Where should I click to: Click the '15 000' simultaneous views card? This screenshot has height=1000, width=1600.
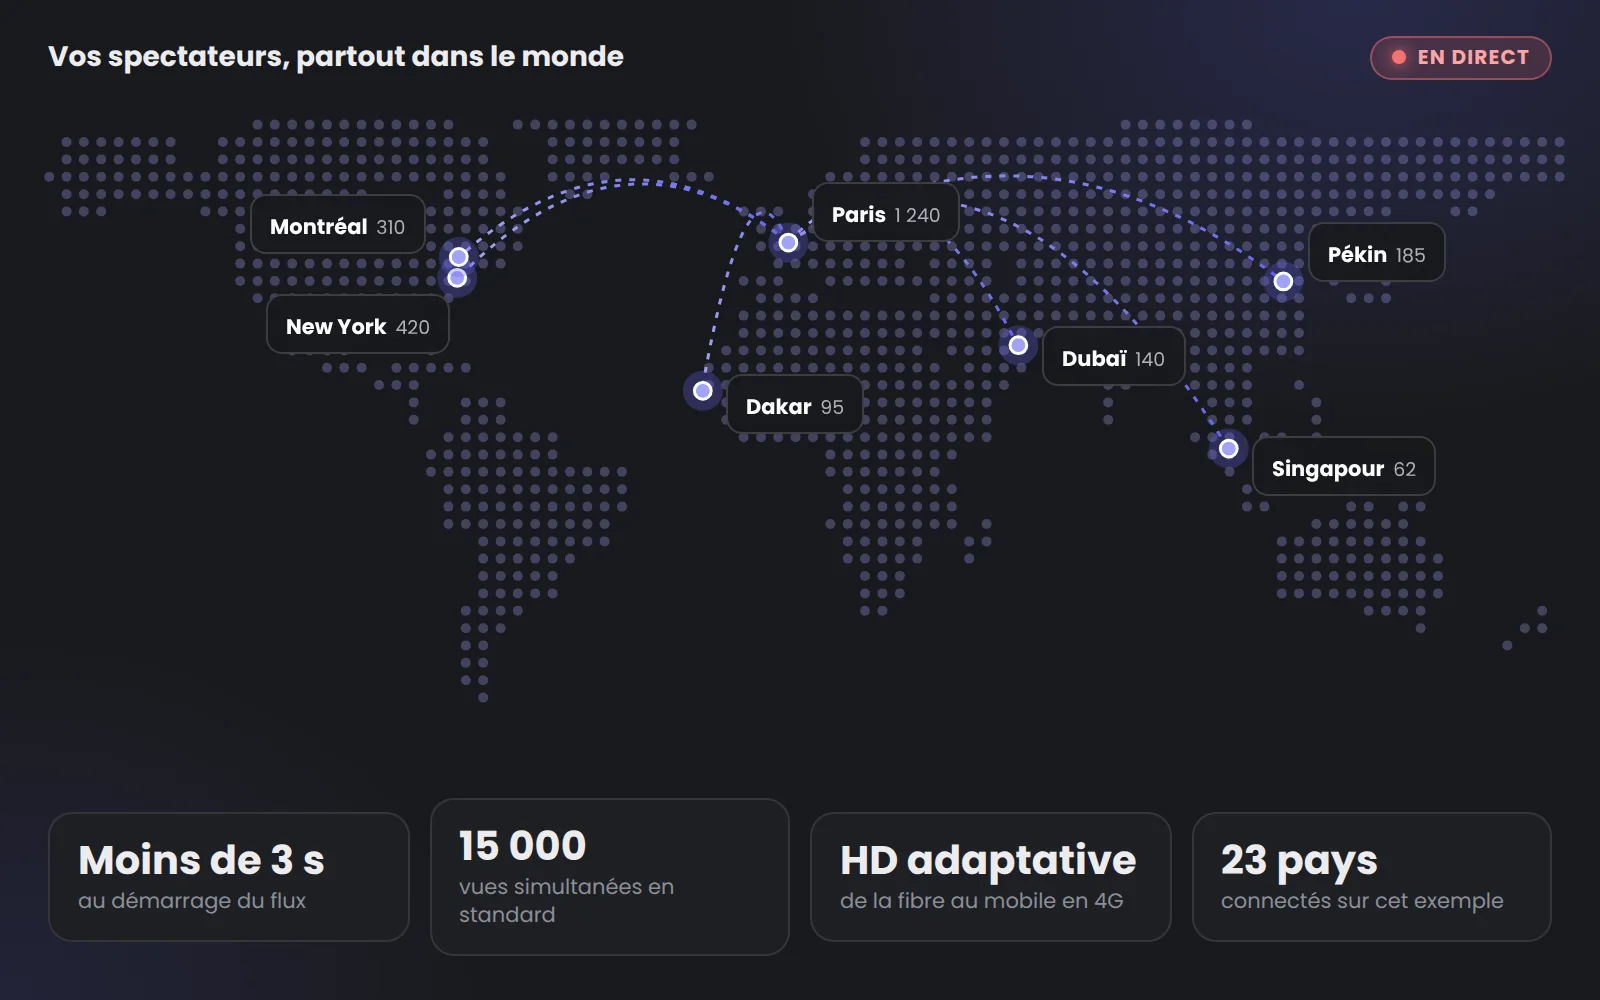(610, 877)
